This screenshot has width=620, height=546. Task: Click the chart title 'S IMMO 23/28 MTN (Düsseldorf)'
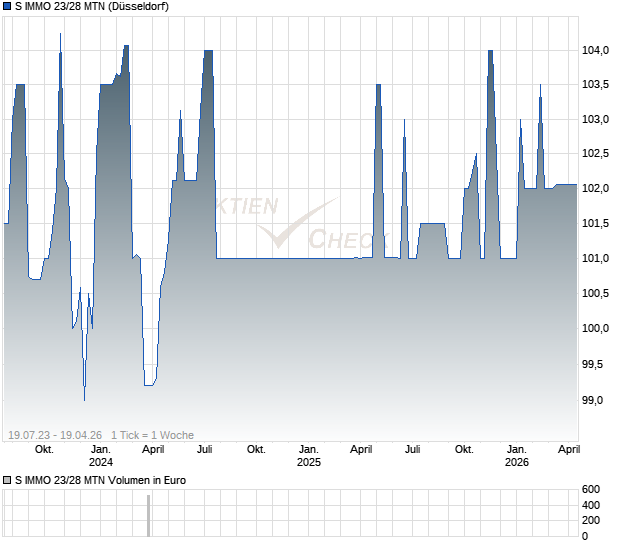click(92, 6)
